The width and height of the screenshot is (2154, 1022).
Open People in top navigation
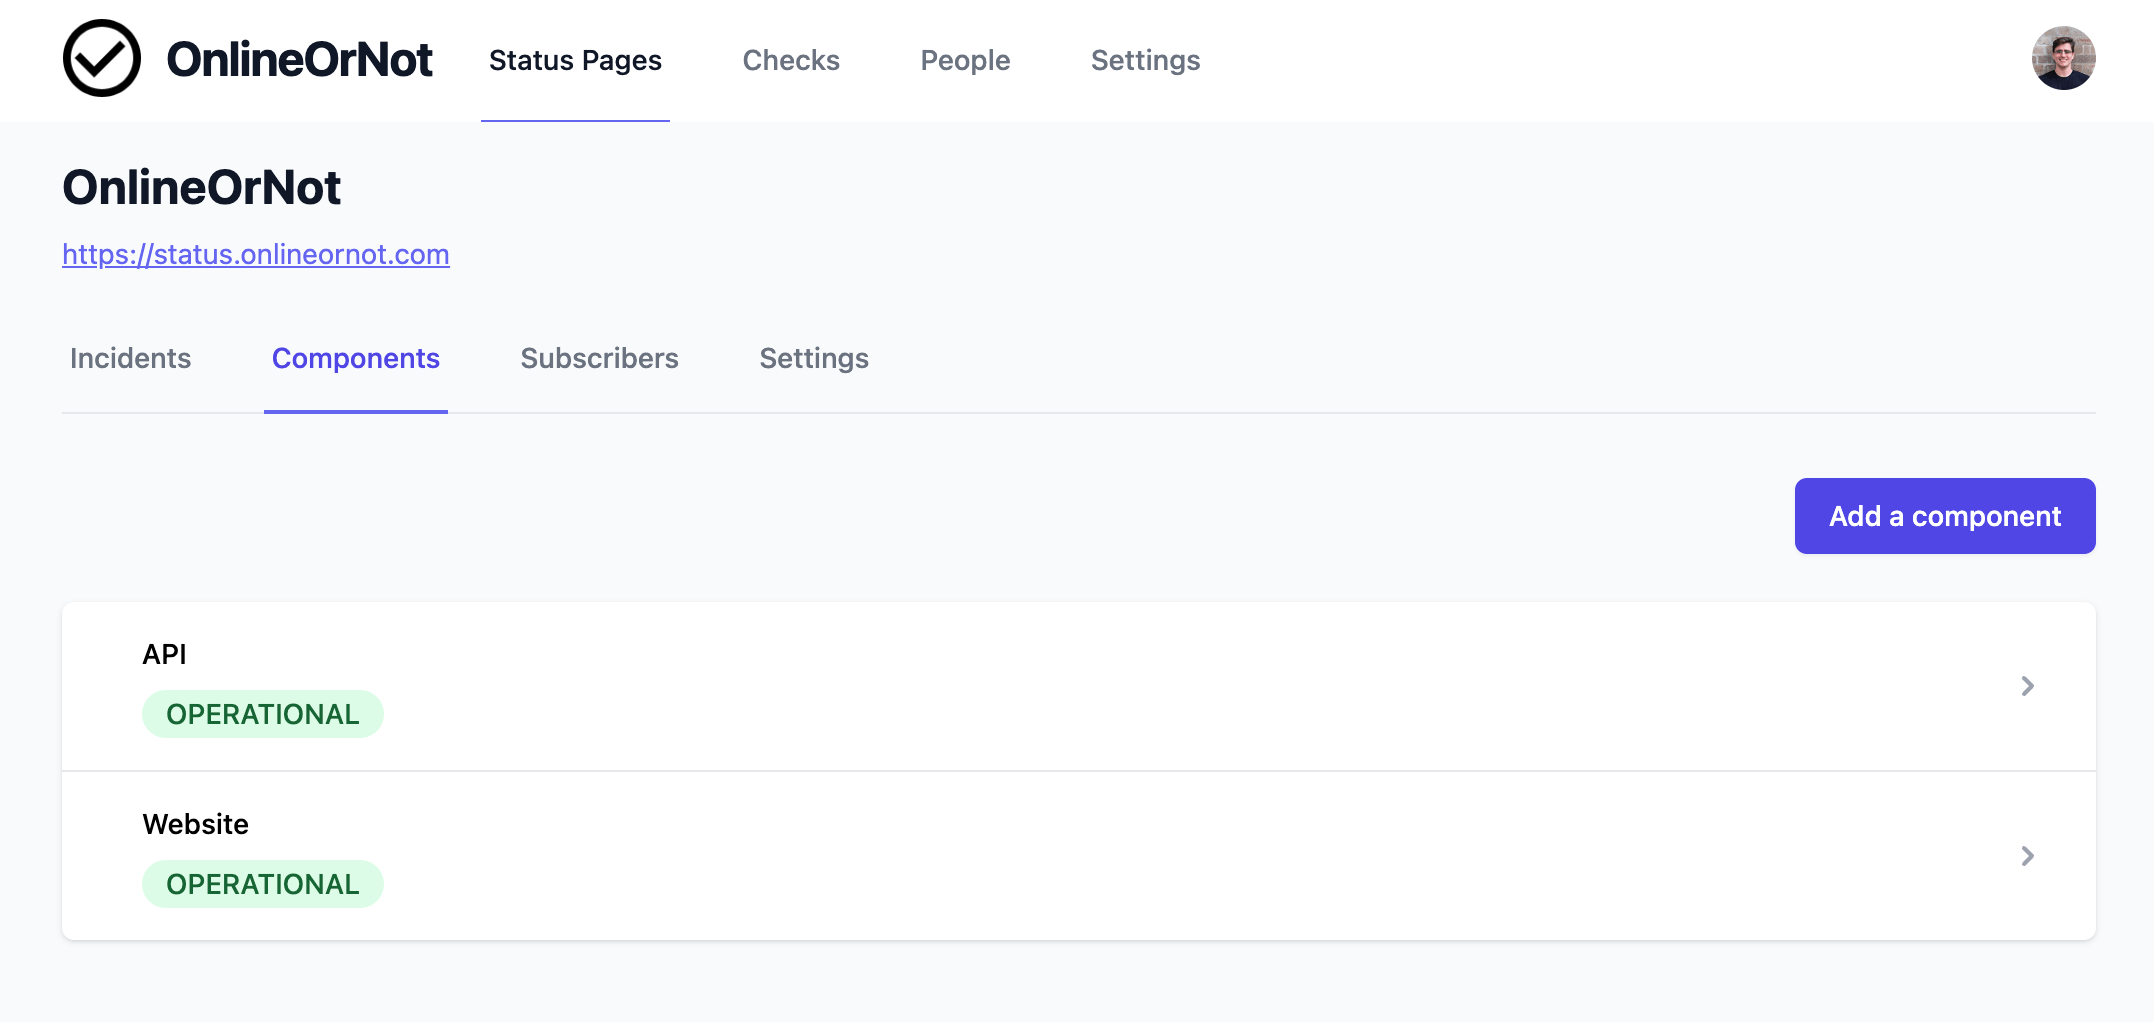click(965, 61)
